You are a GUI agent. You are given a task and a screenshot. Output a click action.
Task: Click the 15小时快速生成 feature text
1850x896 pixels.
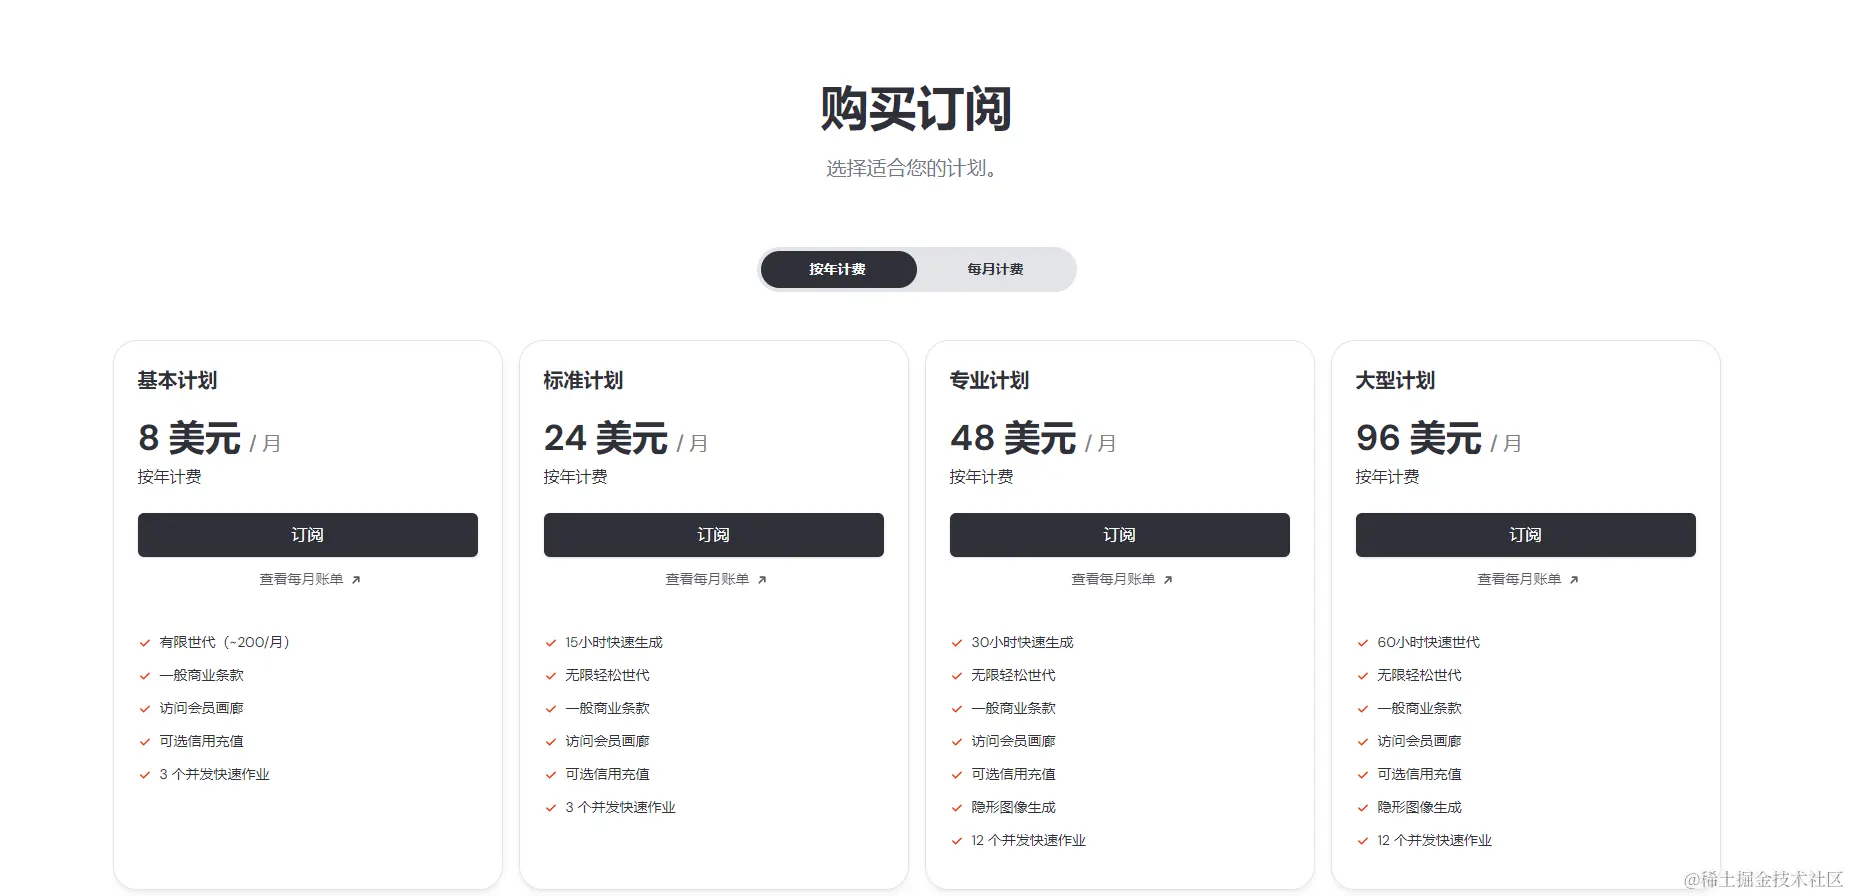point(614,642)
